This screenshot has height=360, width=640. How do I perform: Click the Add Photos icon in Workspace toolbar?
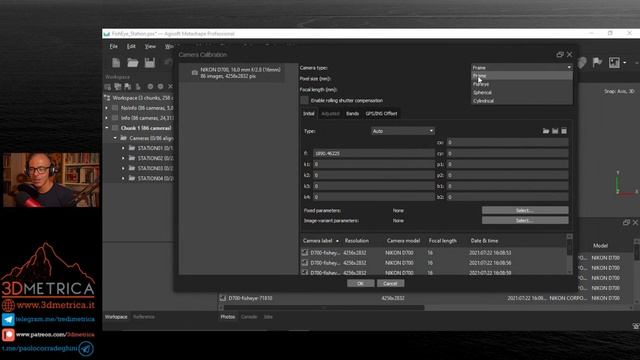[x=118, y=87]
